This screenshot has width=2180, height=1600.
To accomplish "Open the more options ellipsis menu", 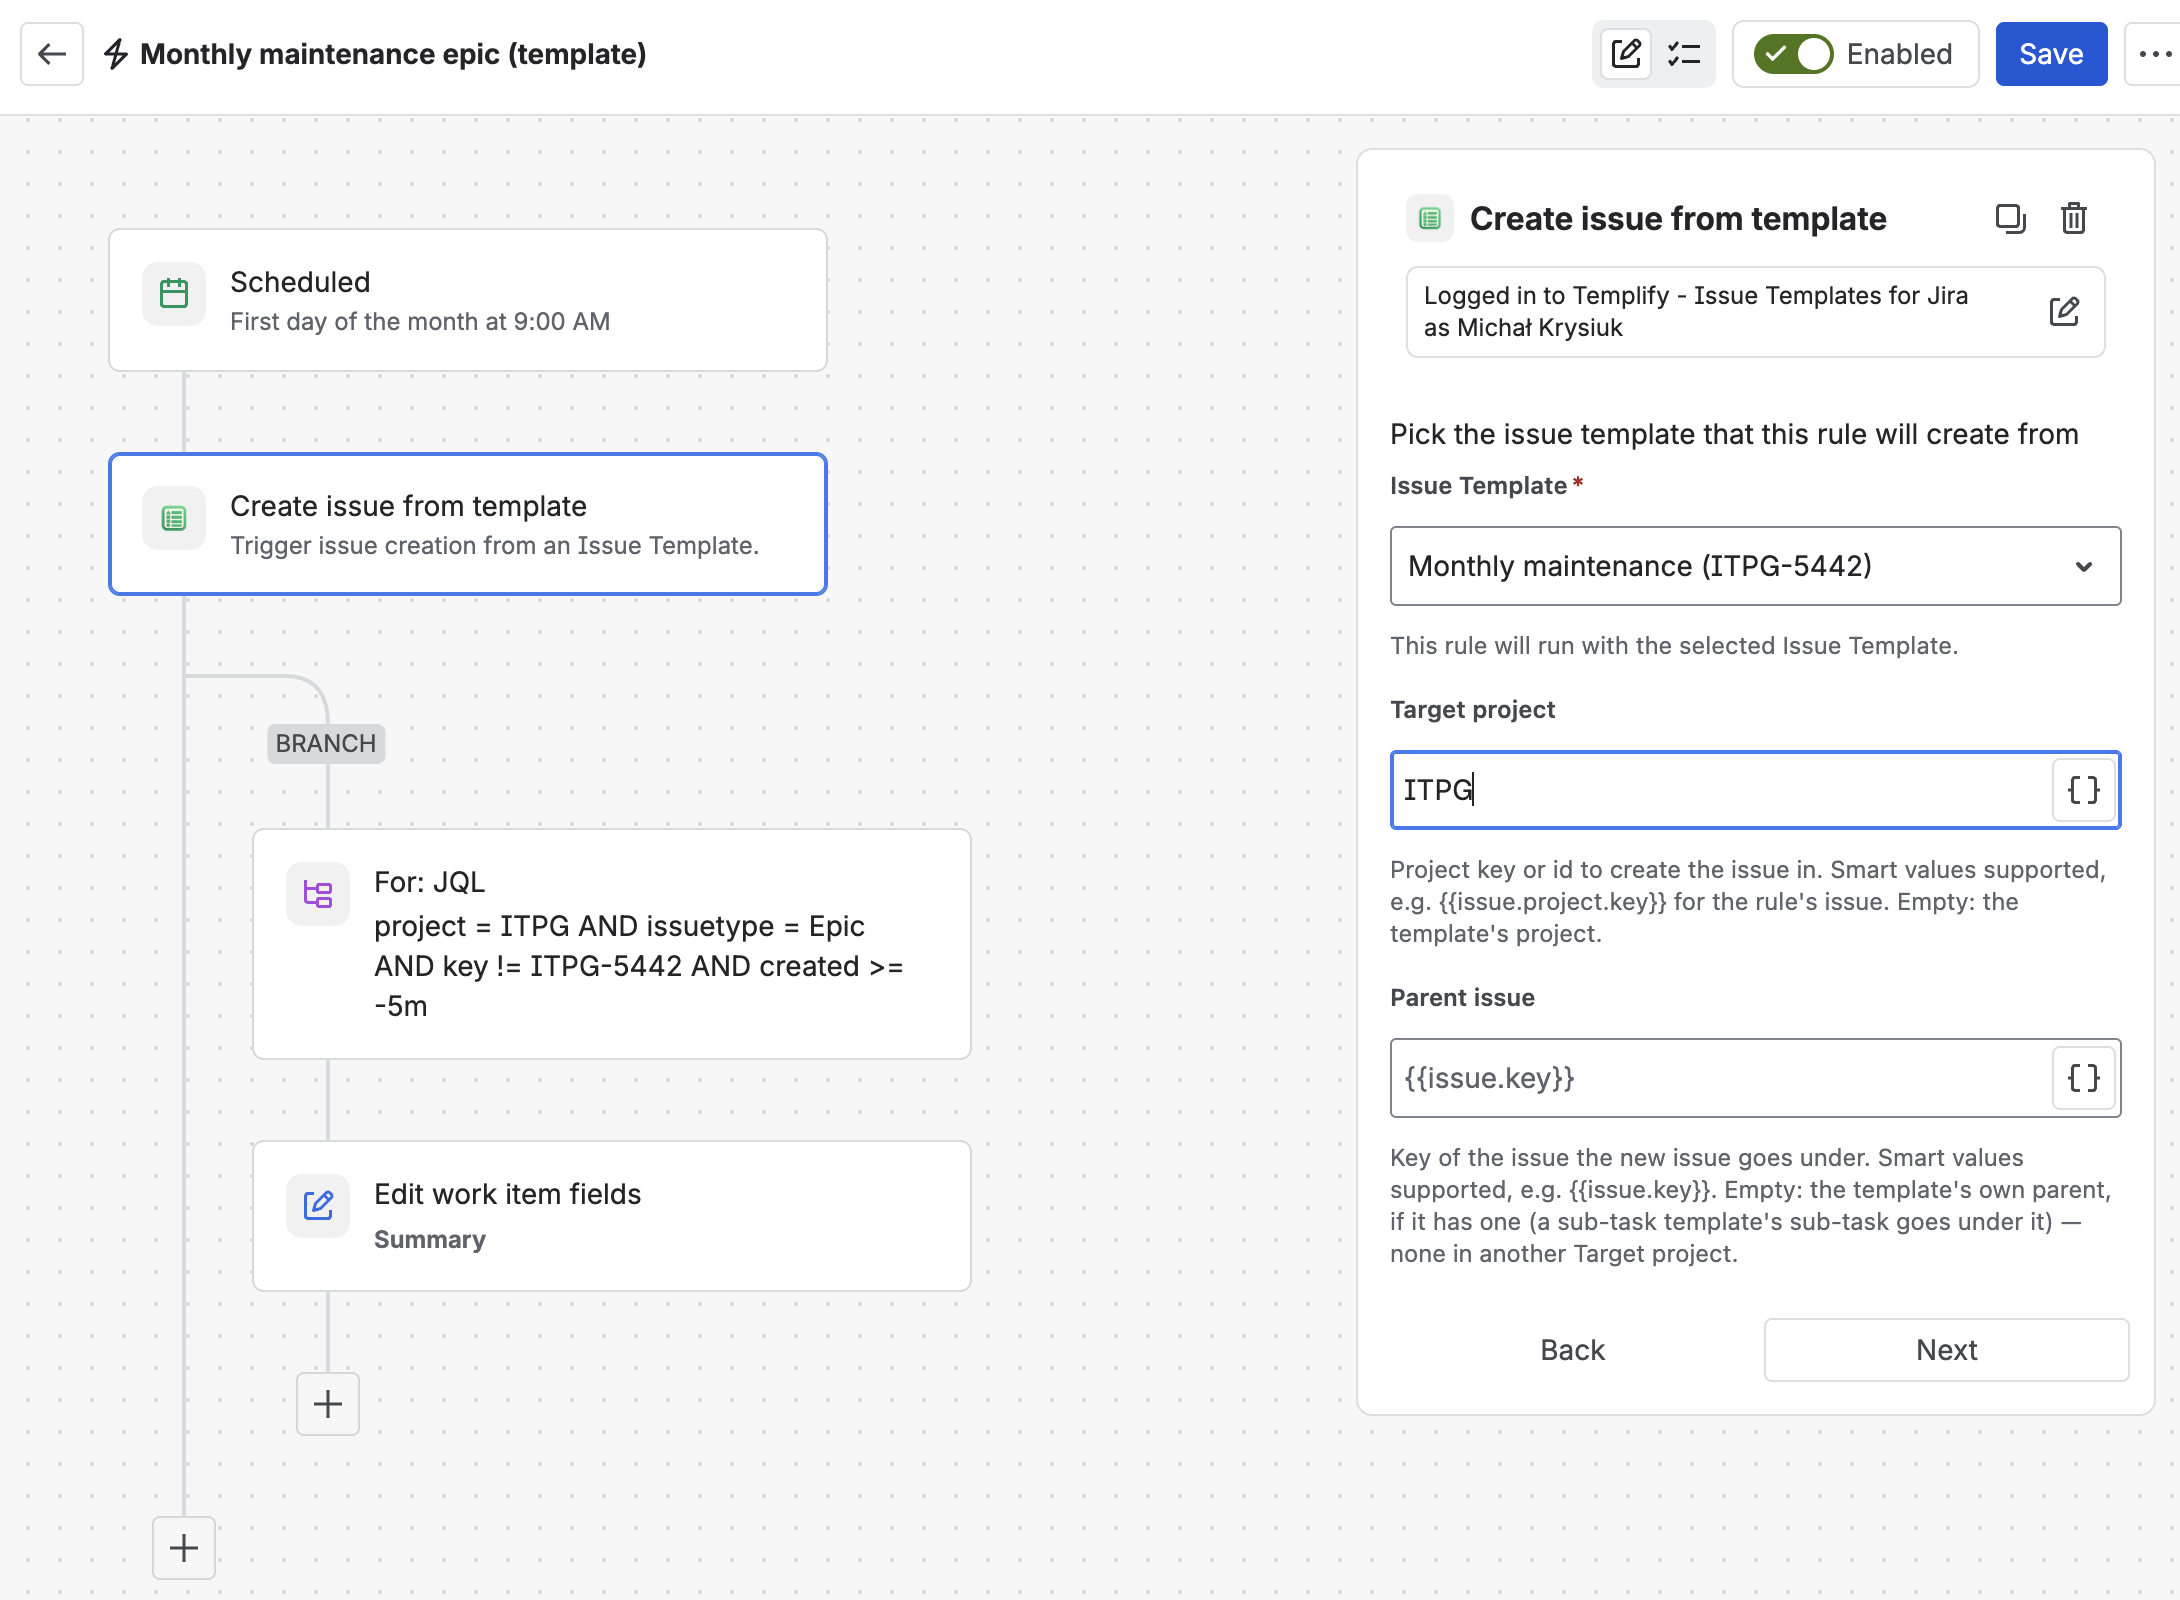I will point(2155,54).
